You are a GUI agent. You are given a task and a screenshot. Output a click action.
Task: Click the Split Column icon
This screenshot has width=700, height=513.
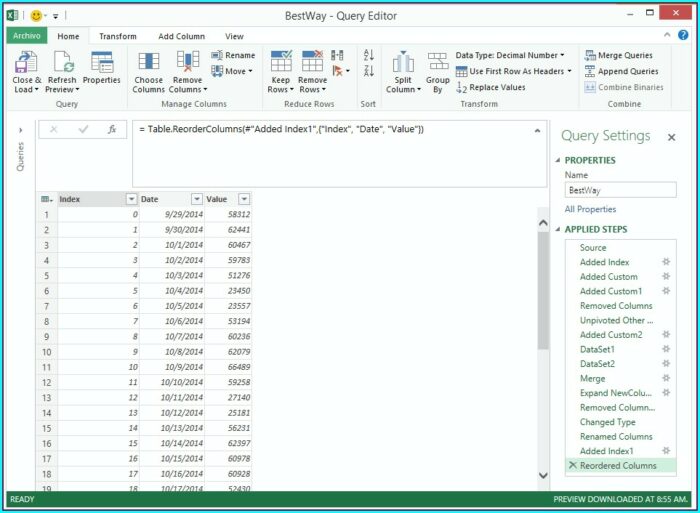click(403, 62)
